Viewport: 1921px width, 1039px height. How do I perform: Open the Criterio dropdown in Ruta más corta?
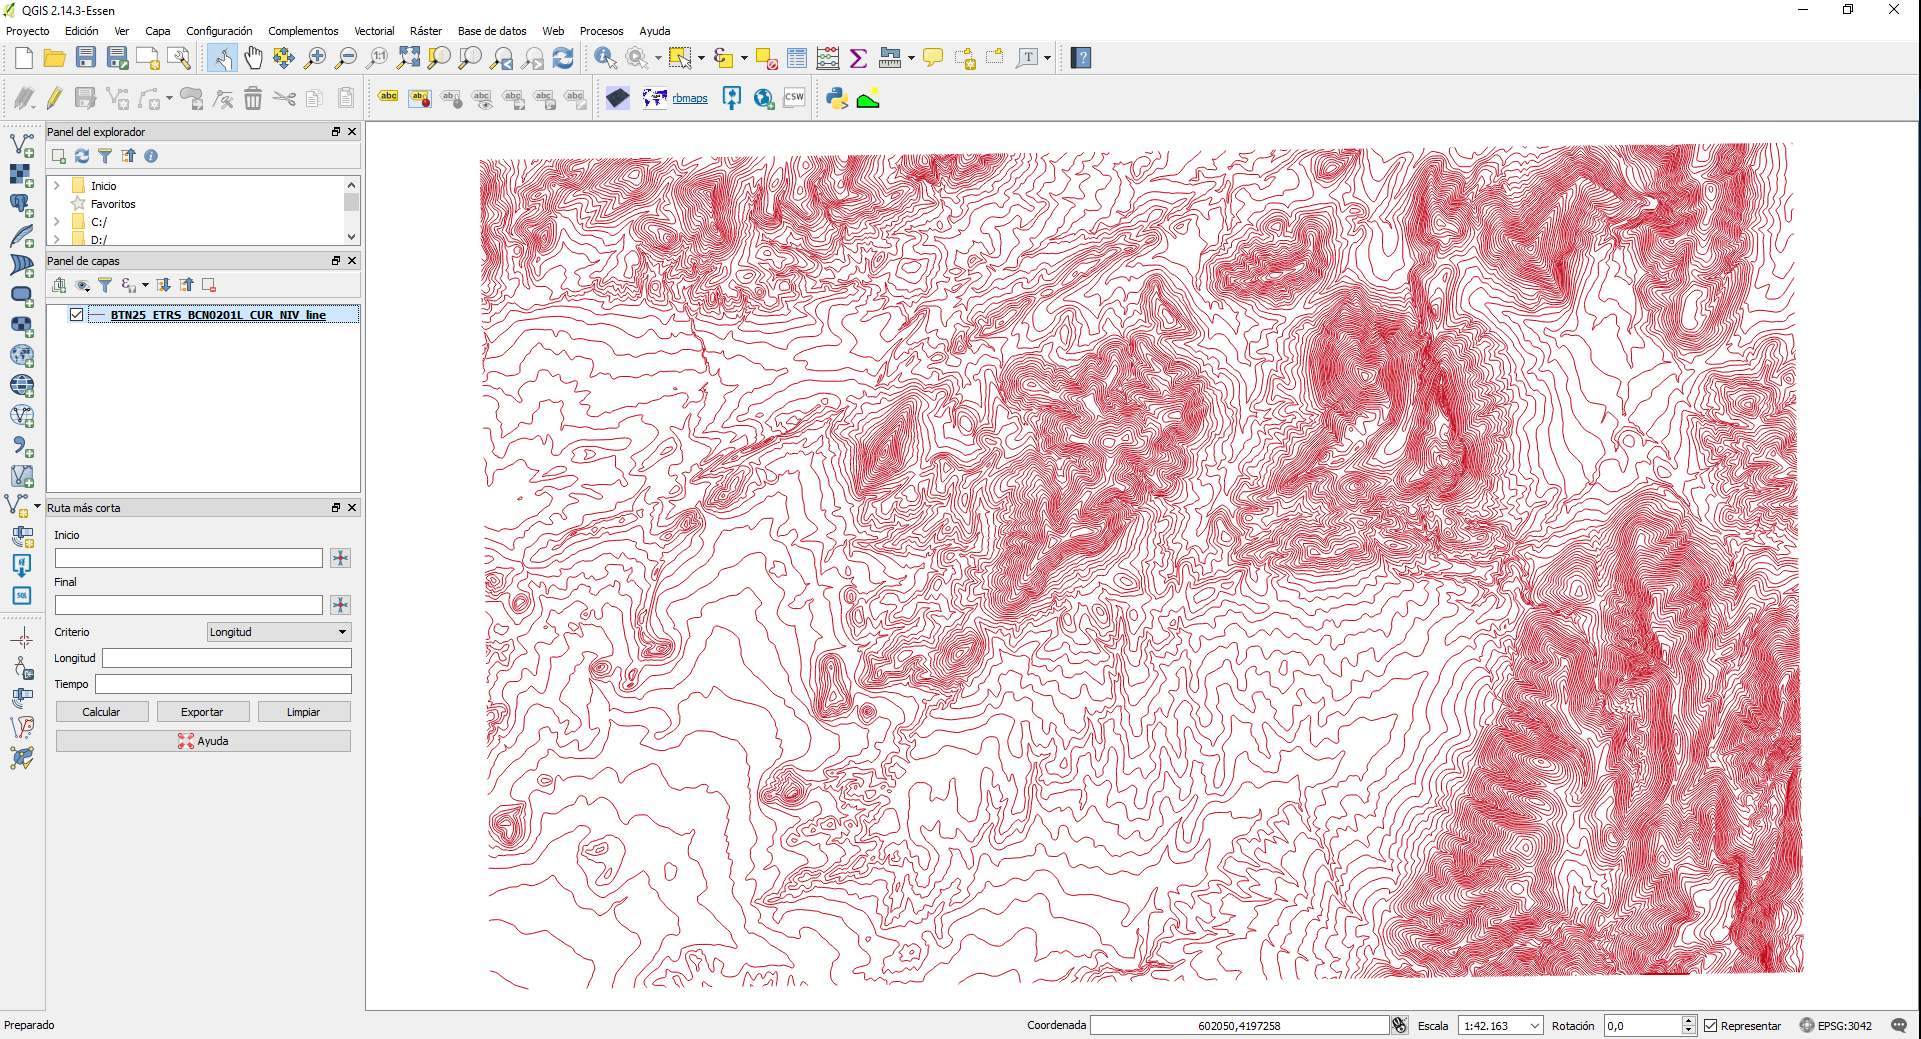278,632
